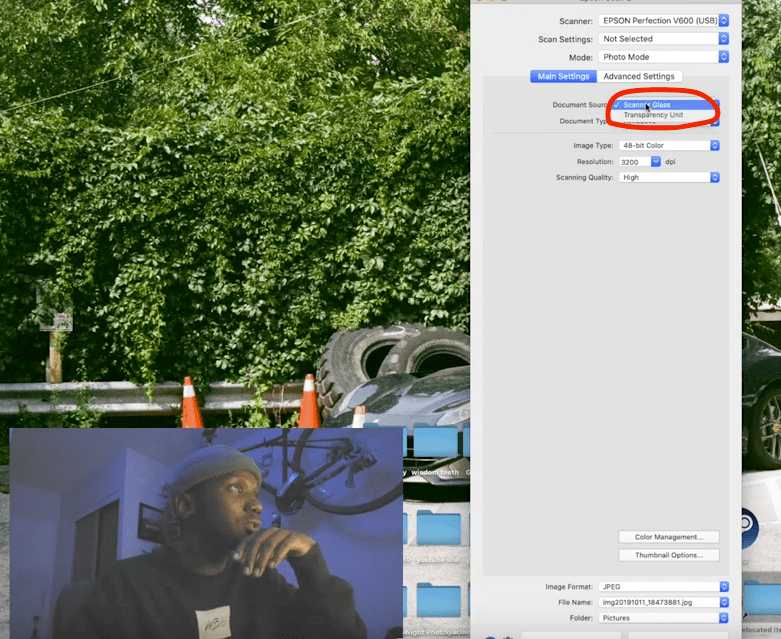Open the Scan Settings dropdown set to Not Selected
Screen dimensions: 781x639
click(x=663, y=38)
